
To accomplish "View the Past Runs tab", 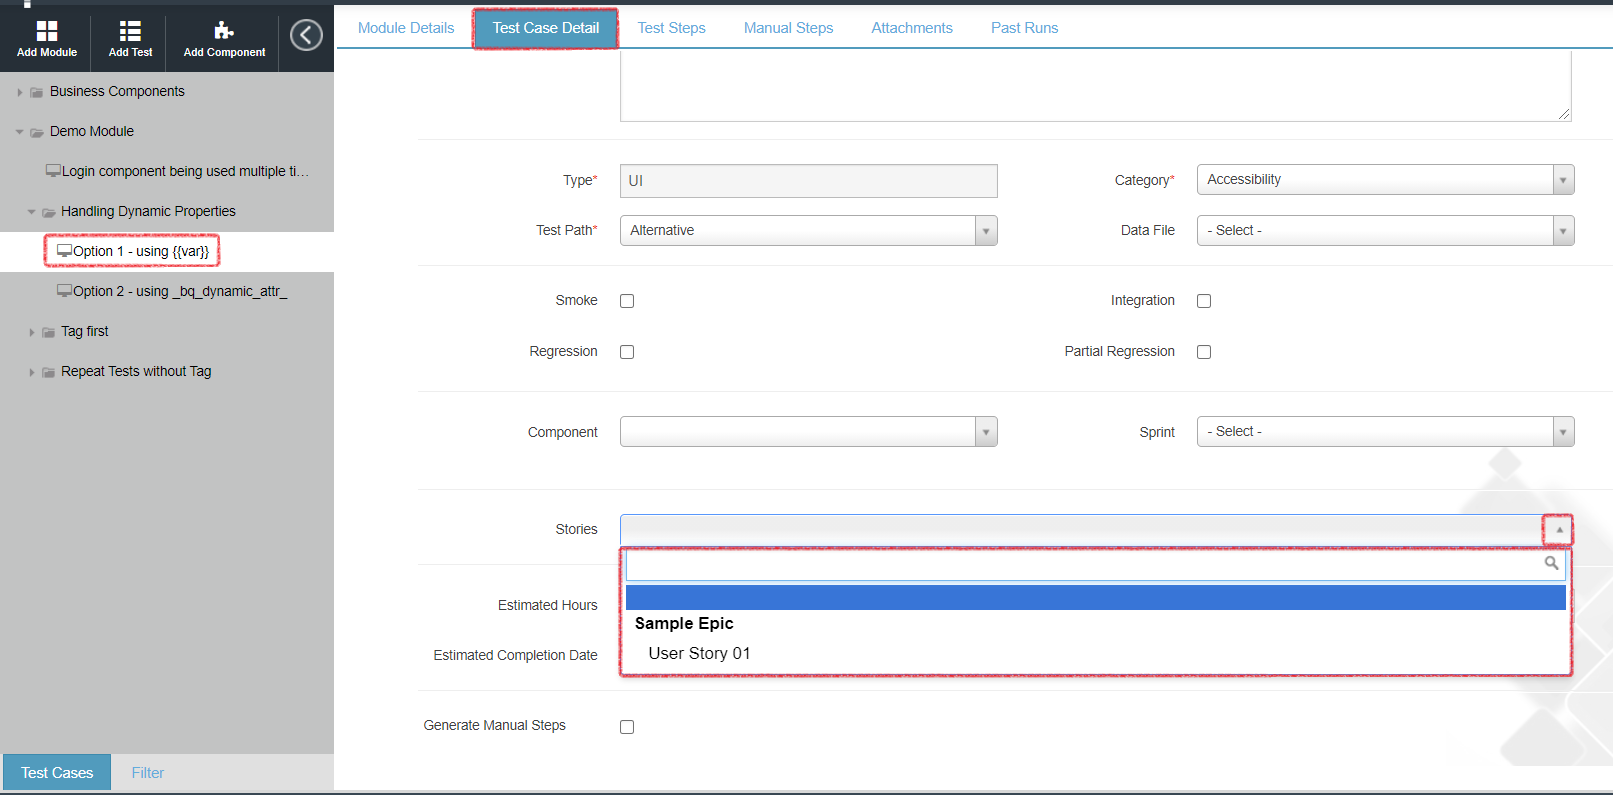I will [x=1025, y=28].
